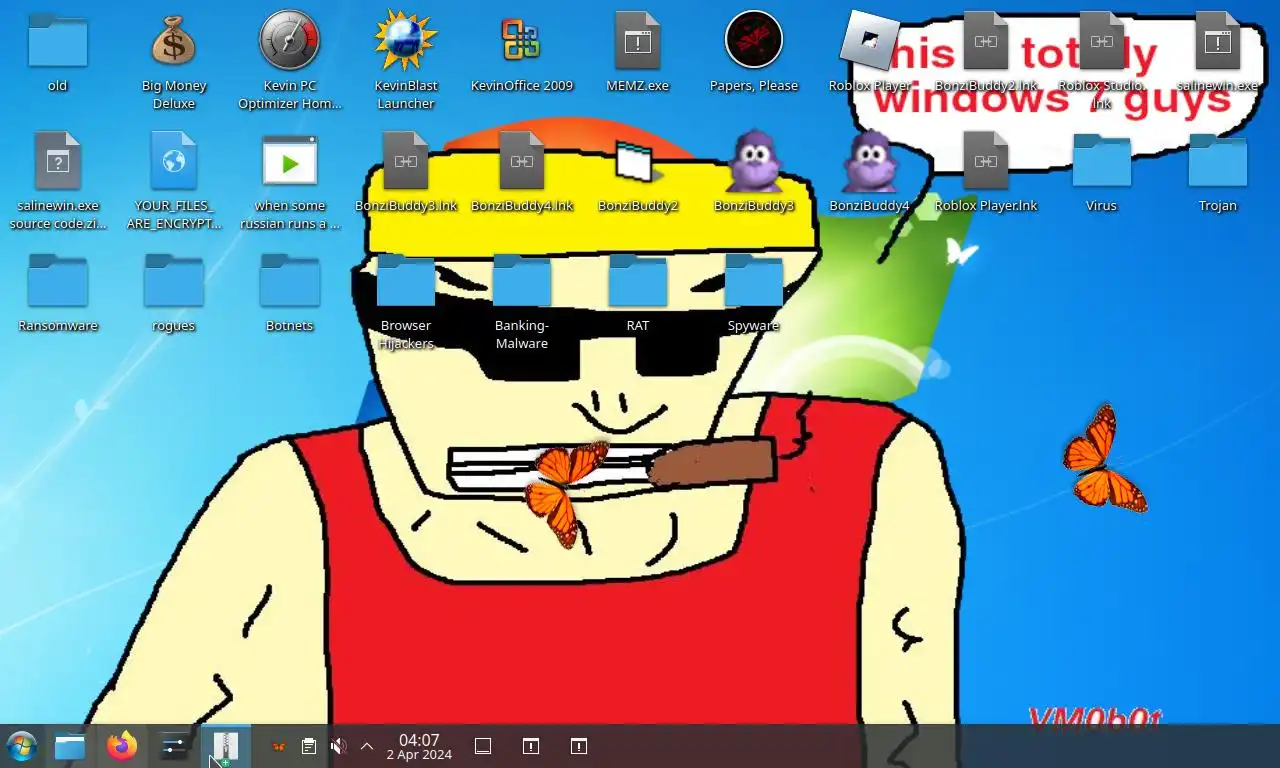This screenshot has height=768, width=1280.
Task: Unmute audio via the volume tray icon
Action: pyautogui.click(x=339, y=746)
